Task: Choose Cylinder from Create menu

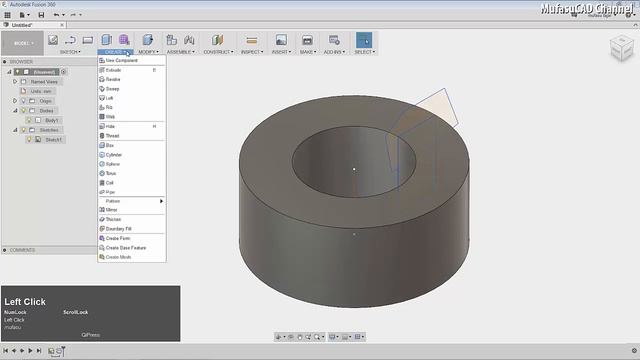Action: [x=132, y=155]
